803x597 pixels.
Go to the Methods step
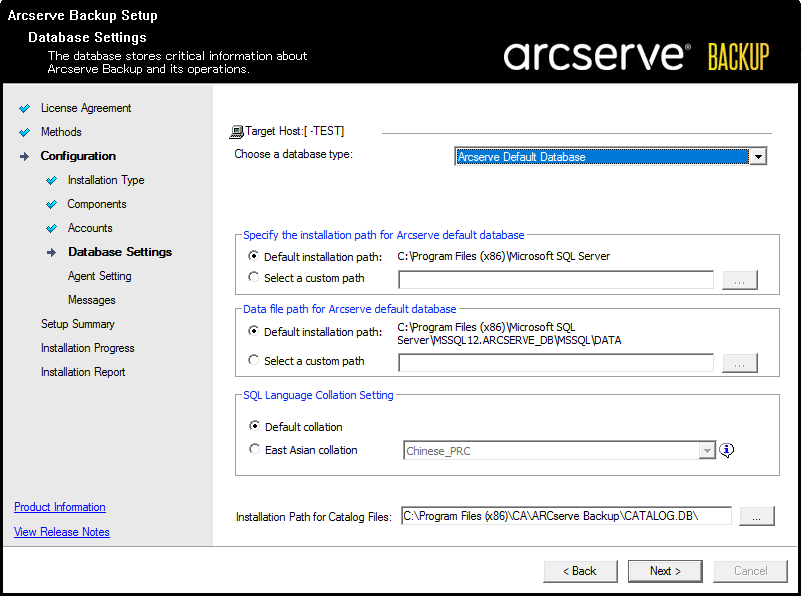[61, 132]
